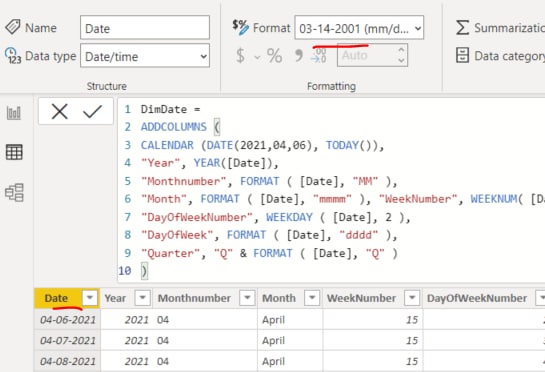Click "DayOfWeek" on formula line 8
The image size is (545, 372).
coord(177,235)
